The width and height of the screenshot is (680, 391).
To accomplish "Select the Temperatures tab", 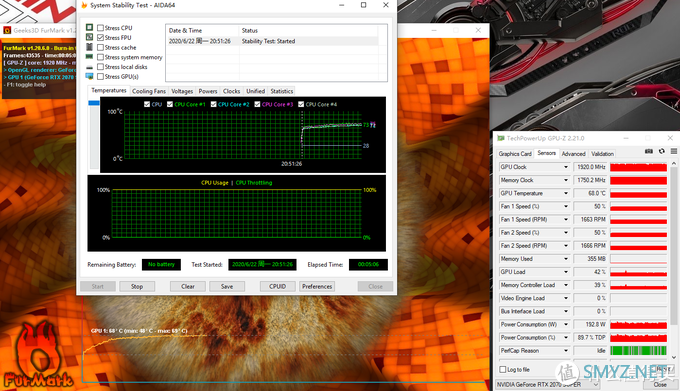I will pos(109,90).
